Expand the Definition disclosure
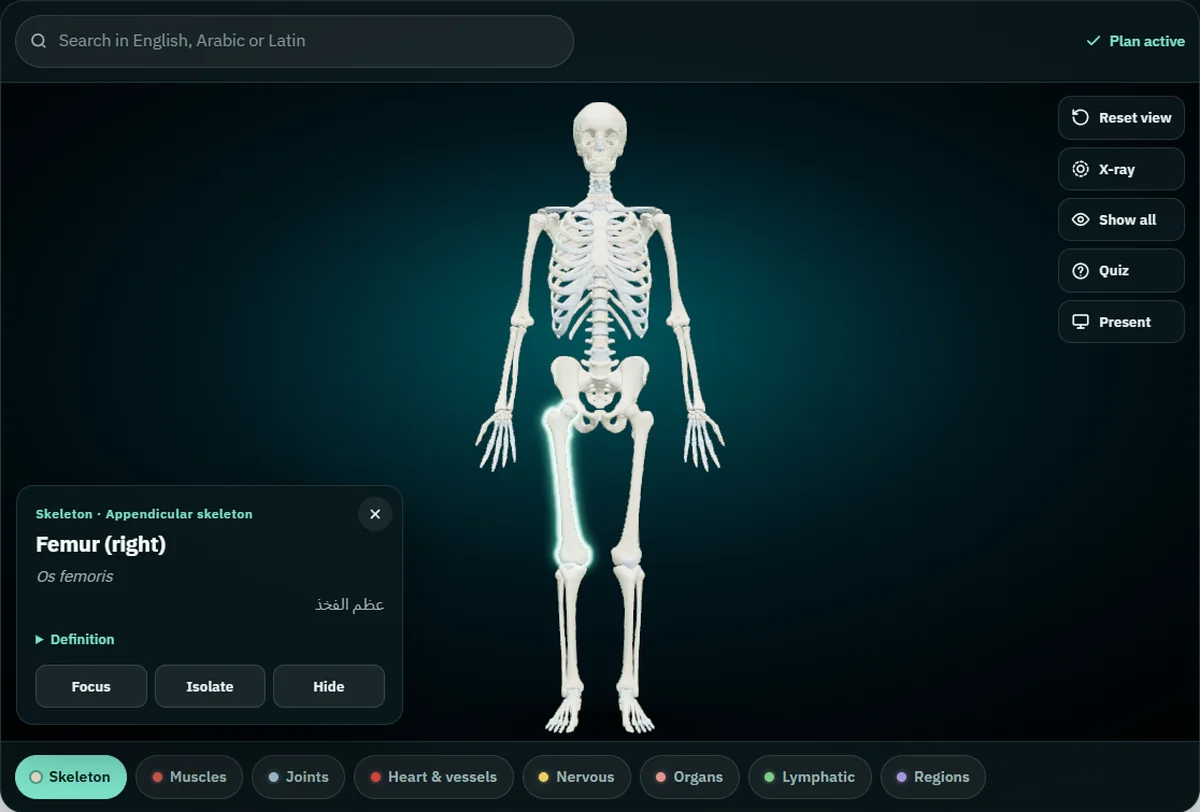 (75, 639)
